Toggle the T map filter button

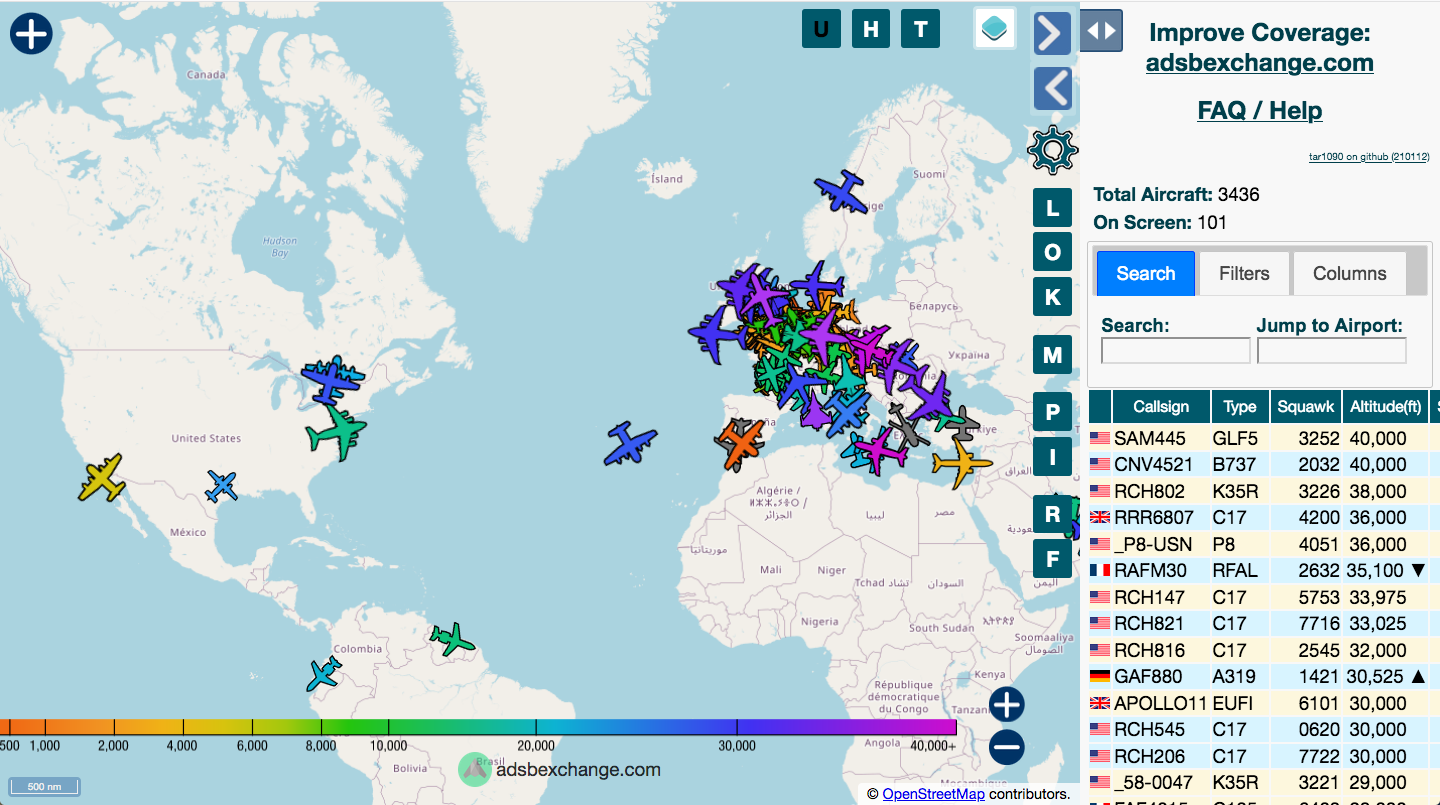click(x=921, y=29)
